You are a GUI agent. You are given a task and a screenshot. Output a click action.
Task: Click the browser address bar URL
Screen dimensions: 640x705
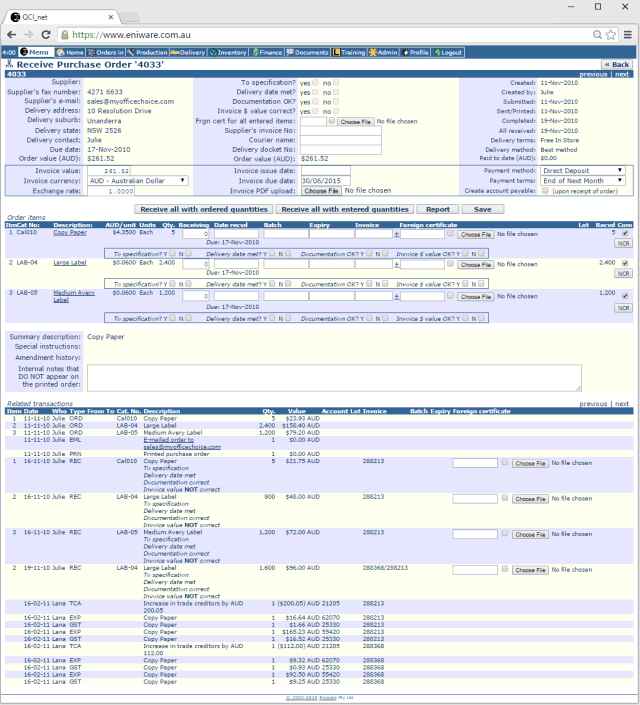(131, 35)
